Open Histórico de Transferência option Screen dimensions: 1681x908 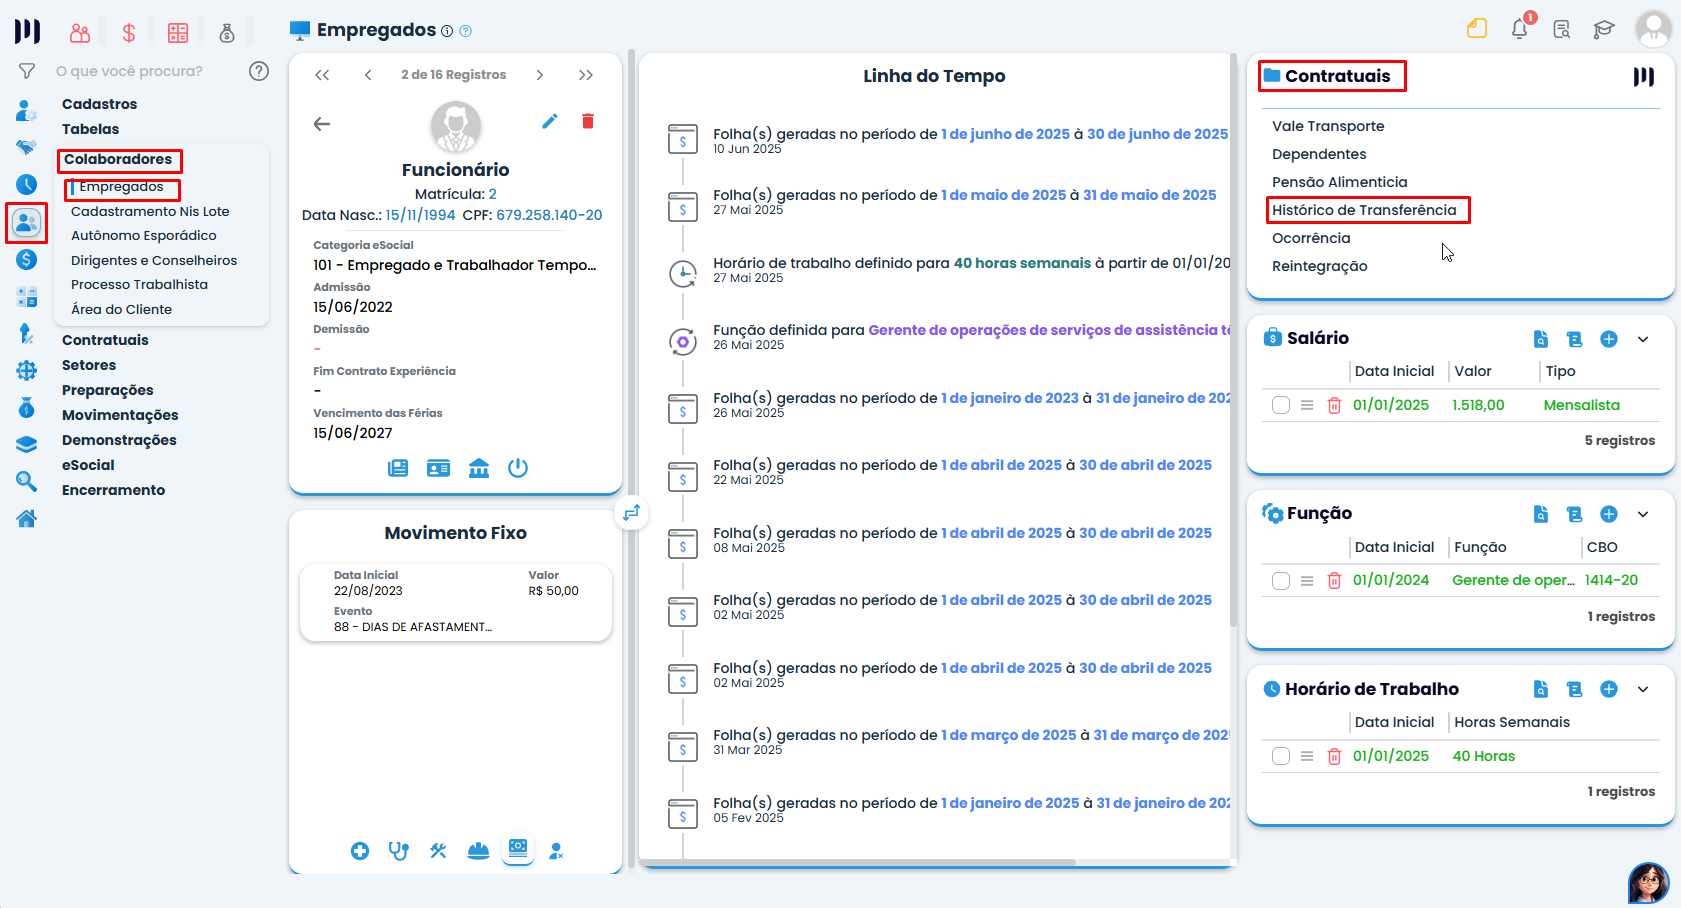(x=1364, y=210)
